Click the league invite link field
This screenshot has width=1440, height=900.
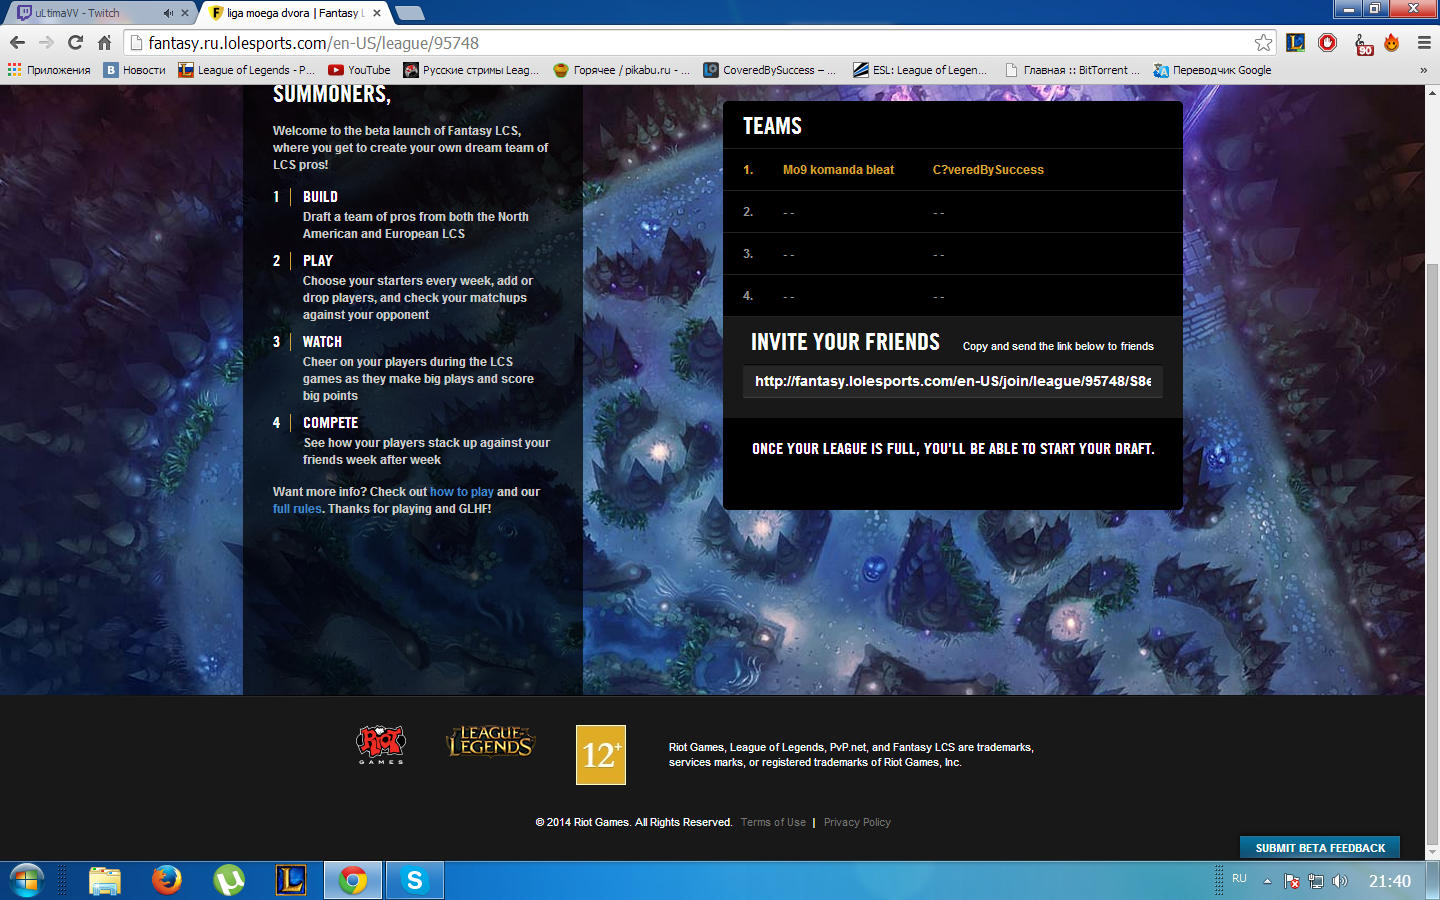[x=952, y=381]
